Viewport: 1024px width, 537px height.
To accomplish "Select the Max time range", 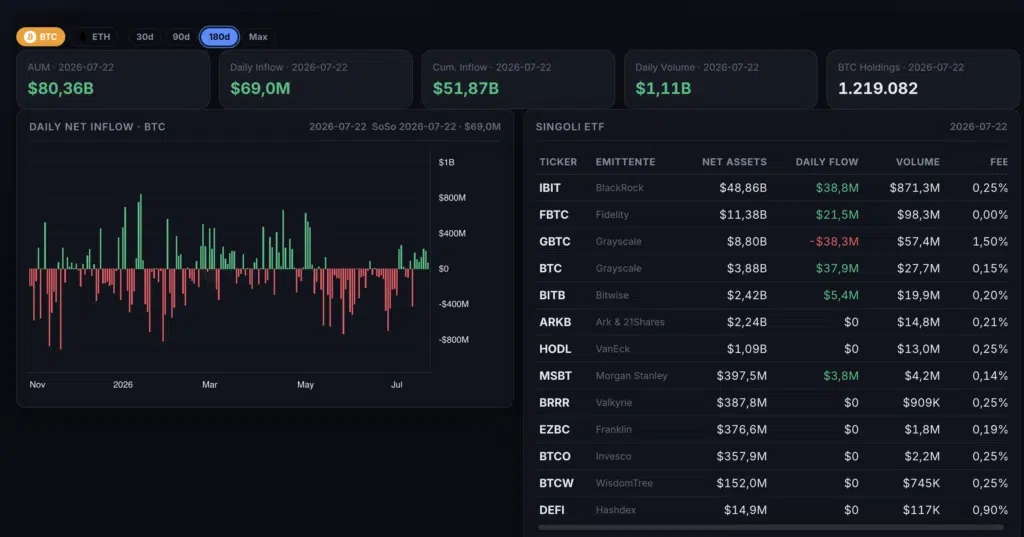I will click(x=258, y=37).
